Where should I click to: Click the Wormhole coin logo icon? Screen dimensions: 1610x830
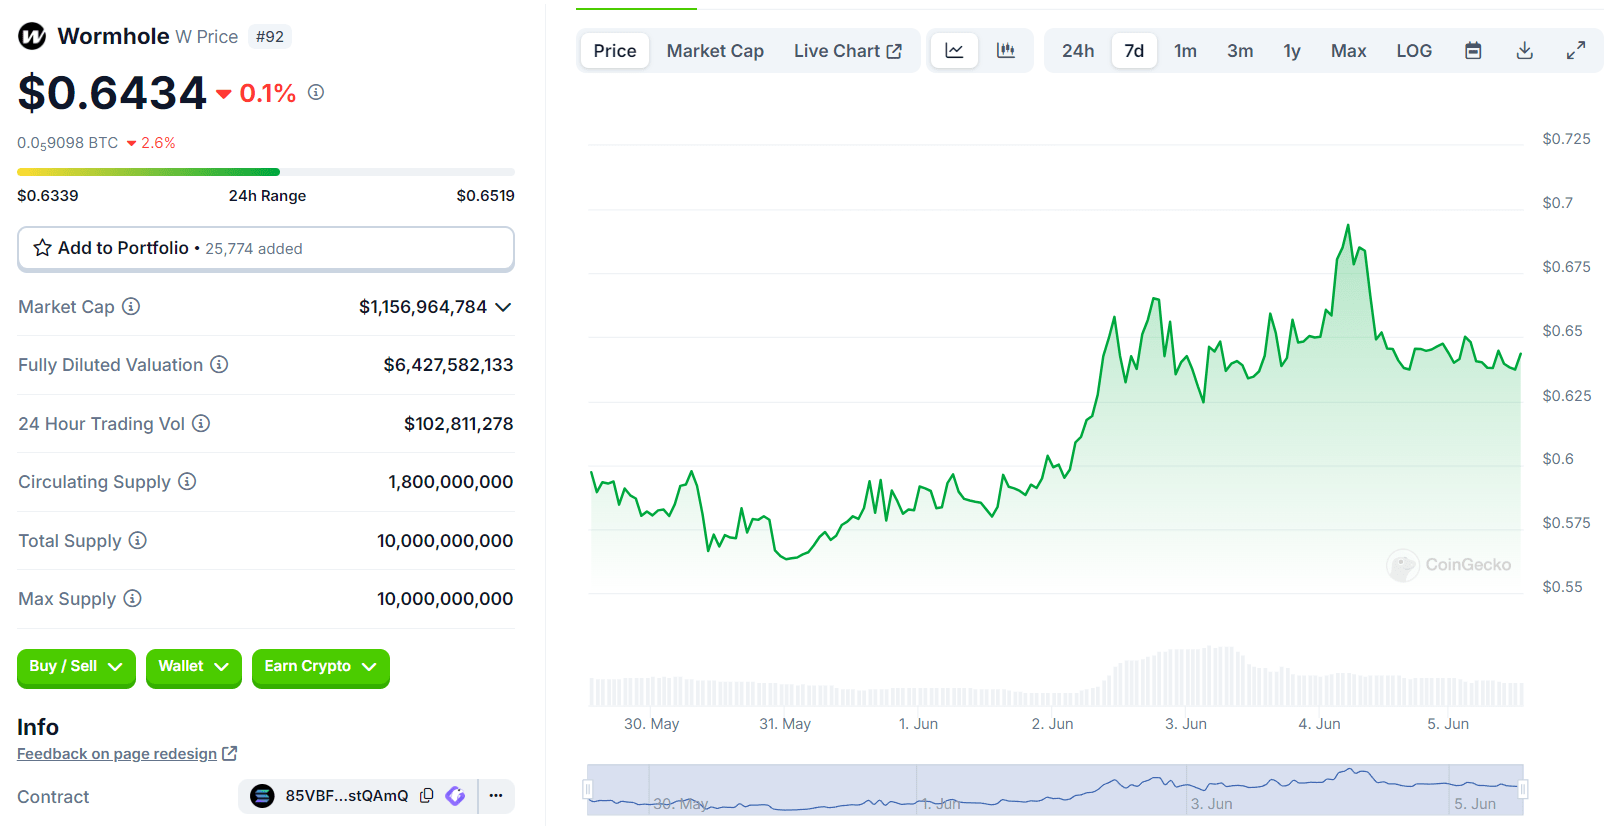click(32, 36)
